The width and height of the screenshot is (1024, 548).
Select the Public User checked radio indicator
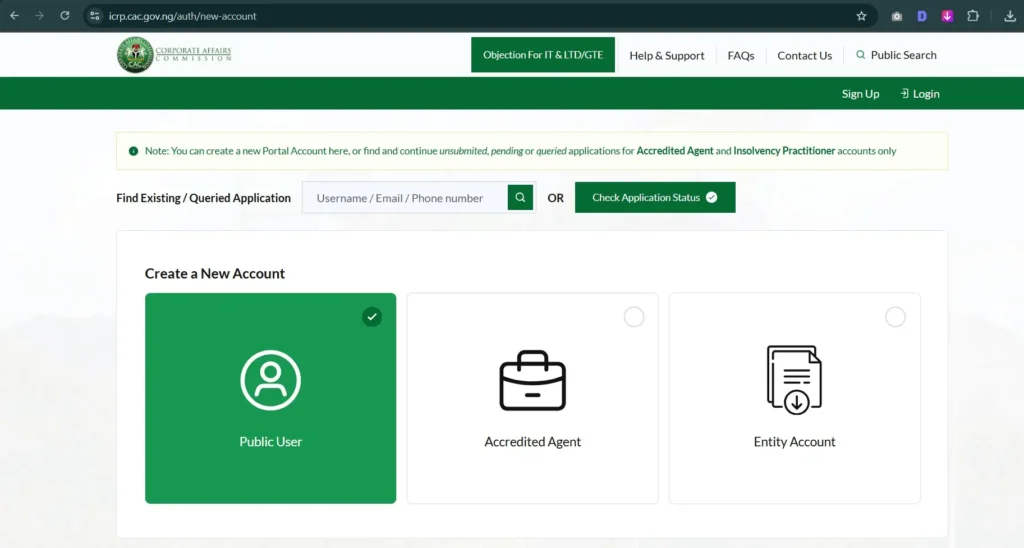[x=372, y=317]
